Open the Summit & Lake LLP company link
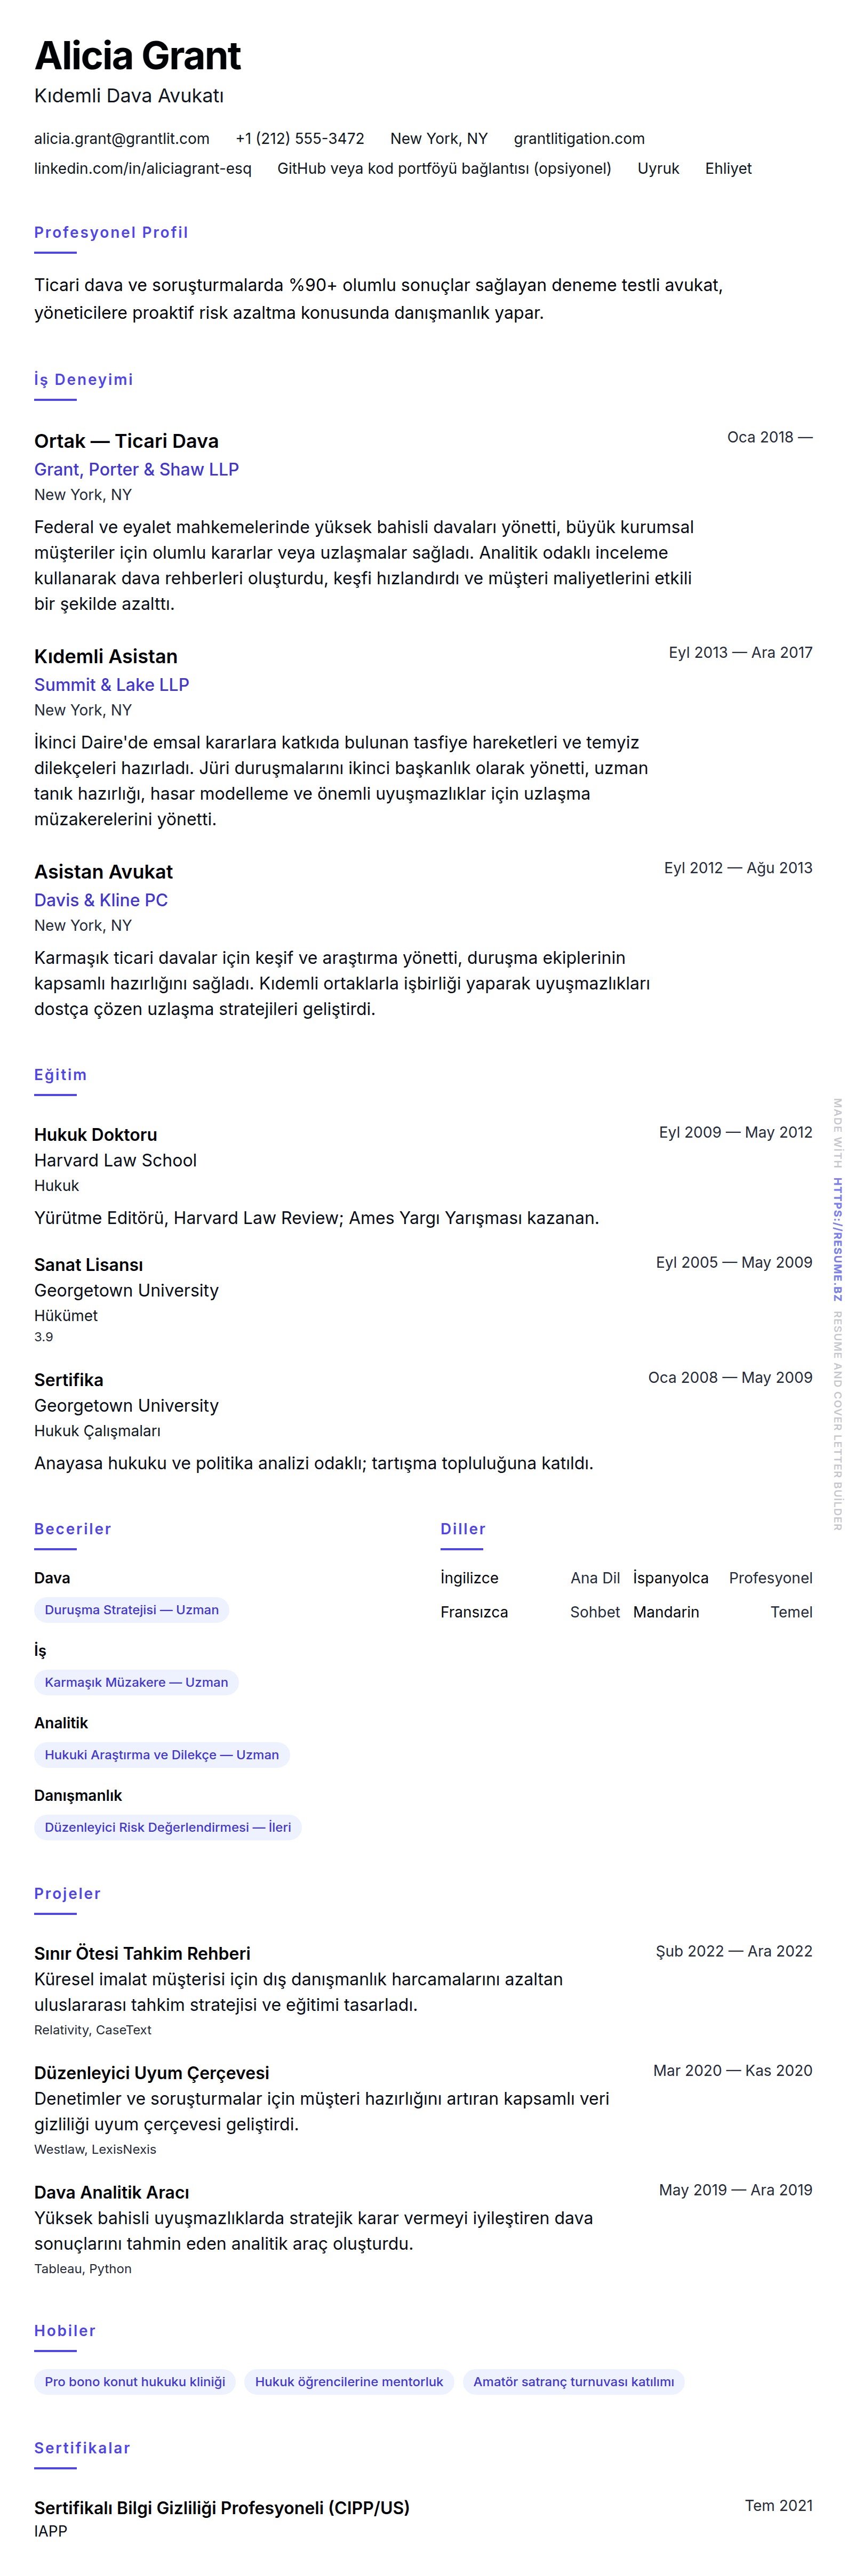 111,685
